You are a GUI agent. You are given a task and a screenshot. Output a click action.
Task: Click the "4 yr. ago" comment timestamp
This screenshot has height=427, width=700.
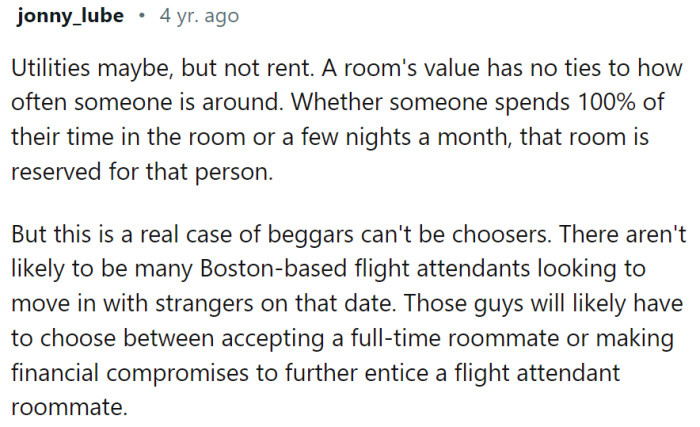coord(200,16)
